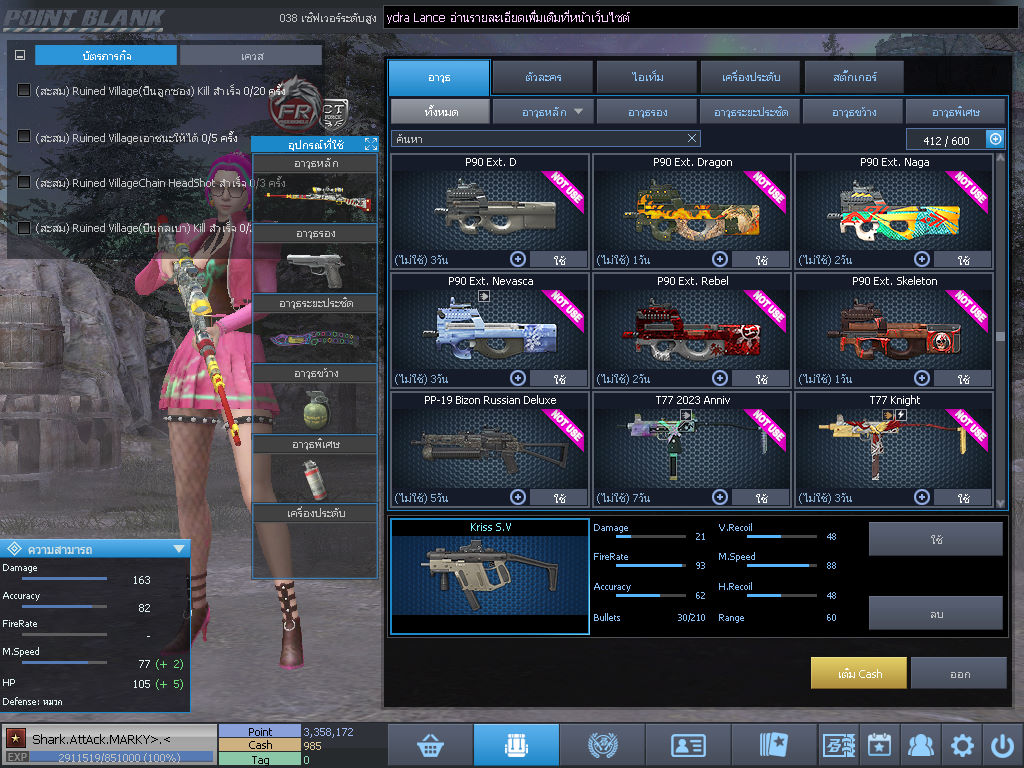This screenshot has width=1024, height=768.
Task: Select the quest tab
Action: click(251, 56)
